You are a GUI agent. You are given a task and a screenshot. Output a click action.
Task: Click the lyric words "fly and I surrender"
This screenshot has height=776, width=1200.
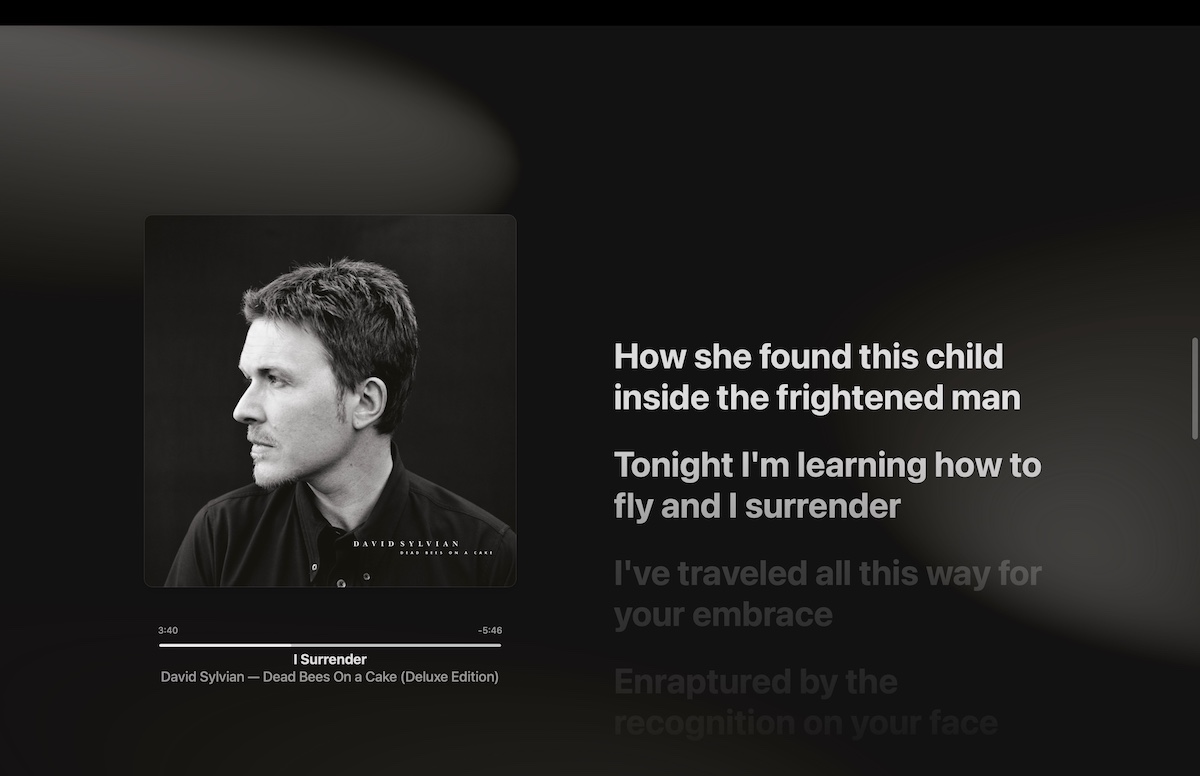[x=757, y=506]
